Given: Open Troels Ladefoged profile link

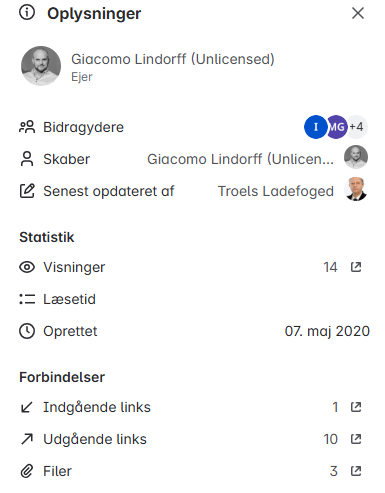Looking at the screenshot, I should click(x=276, y=191).
